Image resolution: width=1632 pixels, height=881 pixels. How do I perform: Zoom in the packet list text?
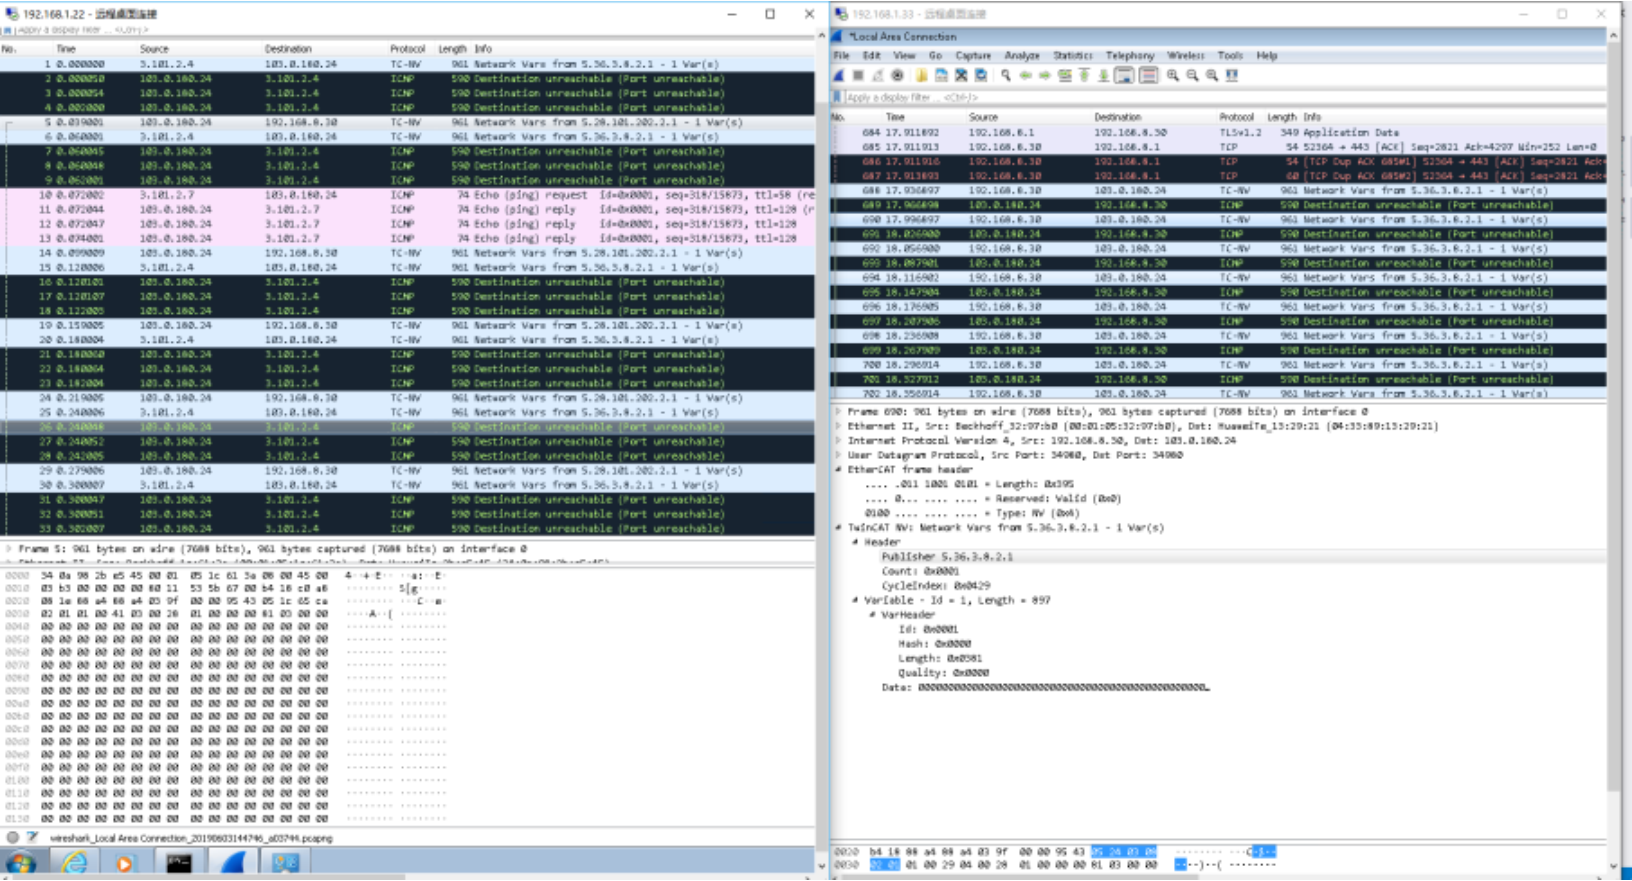pos(1173,76)
